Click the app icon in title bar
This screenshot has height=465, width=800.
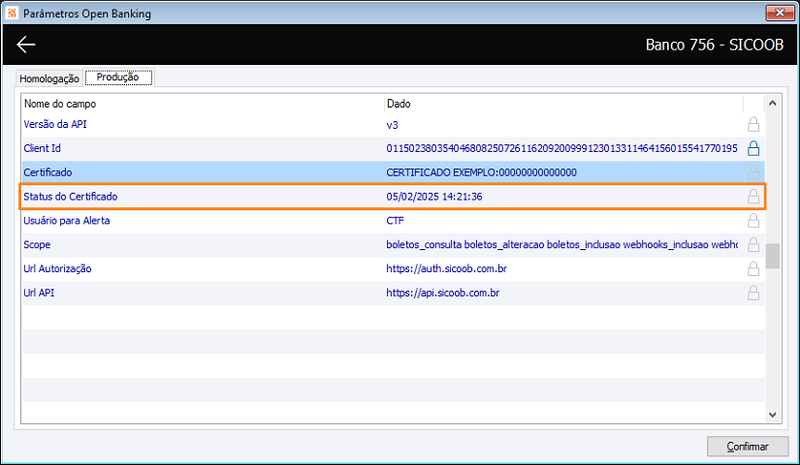tap(12, 13)
